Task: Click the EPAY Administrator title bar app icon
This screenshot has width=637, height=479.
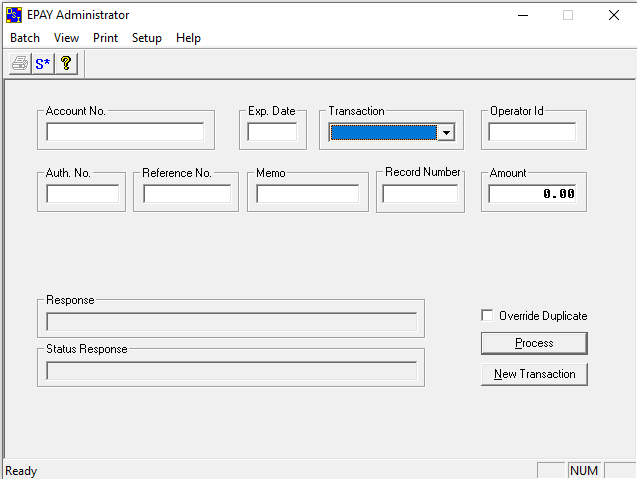Action: (14, 15)
